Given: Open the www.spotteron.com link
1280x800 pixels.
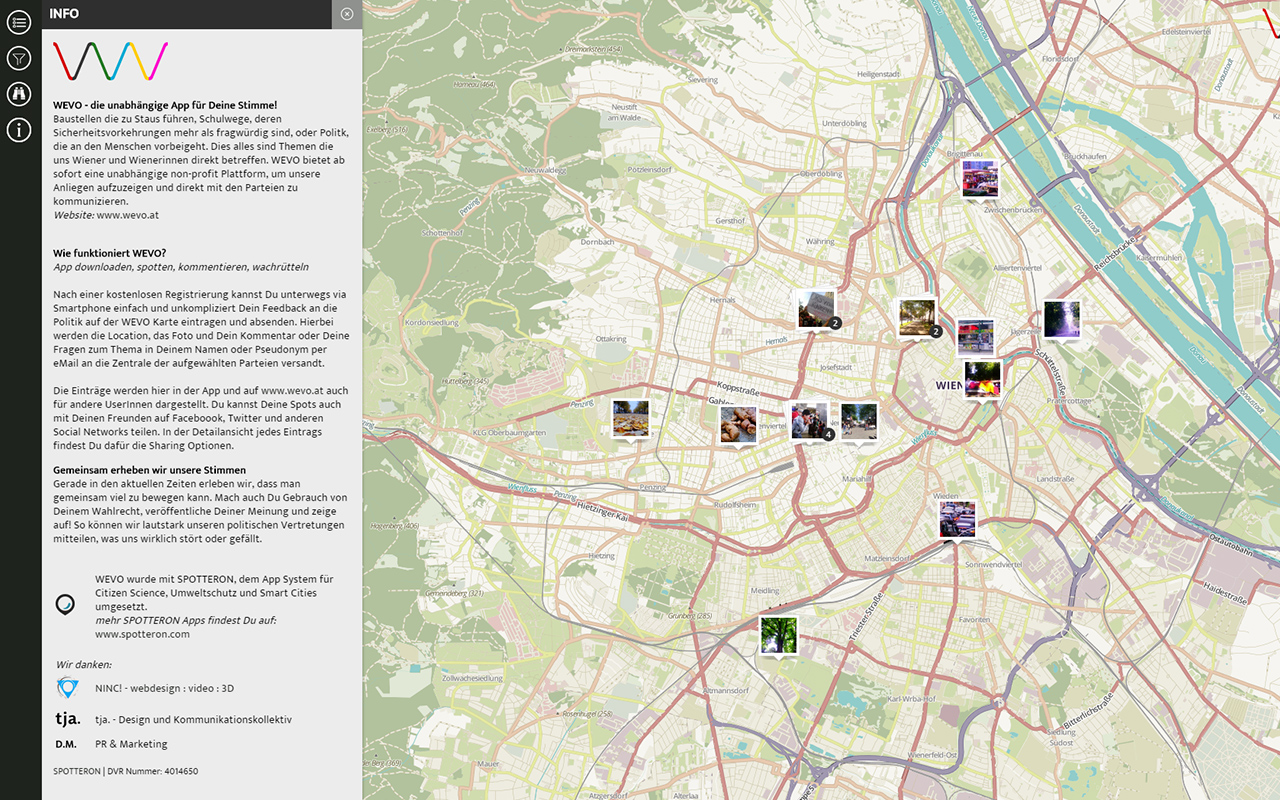Looking at the screenshot, I should (142, 634).
